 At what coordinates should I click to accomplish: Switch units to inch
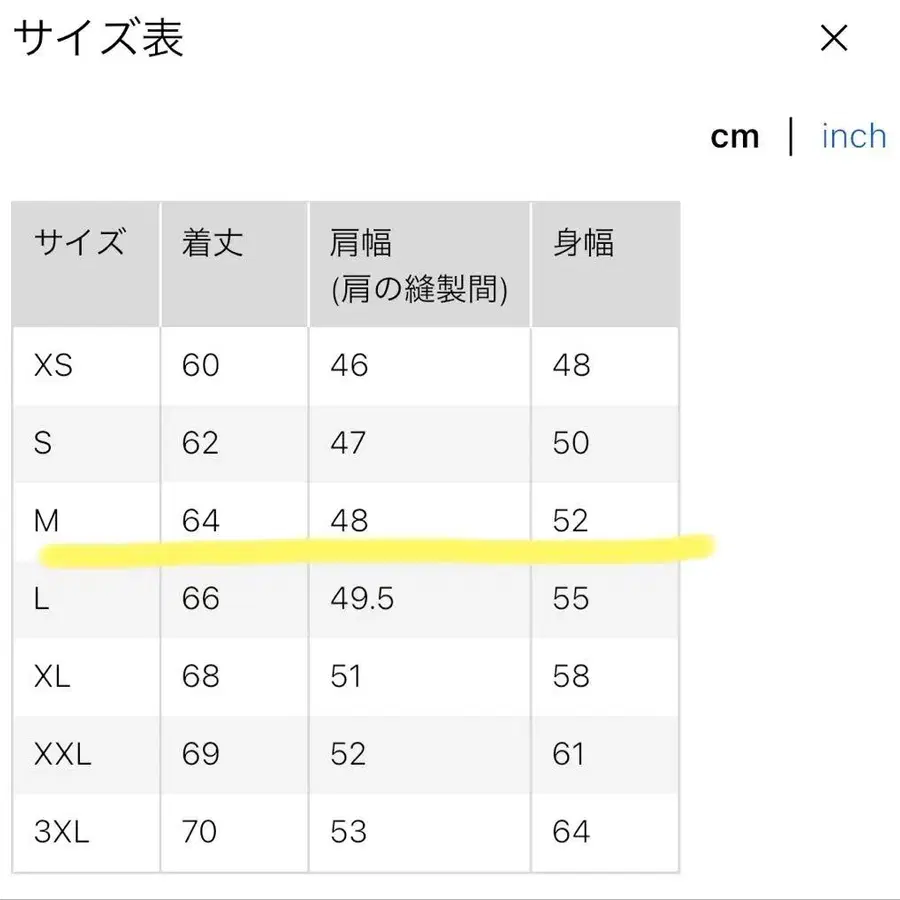pos(853,136)
